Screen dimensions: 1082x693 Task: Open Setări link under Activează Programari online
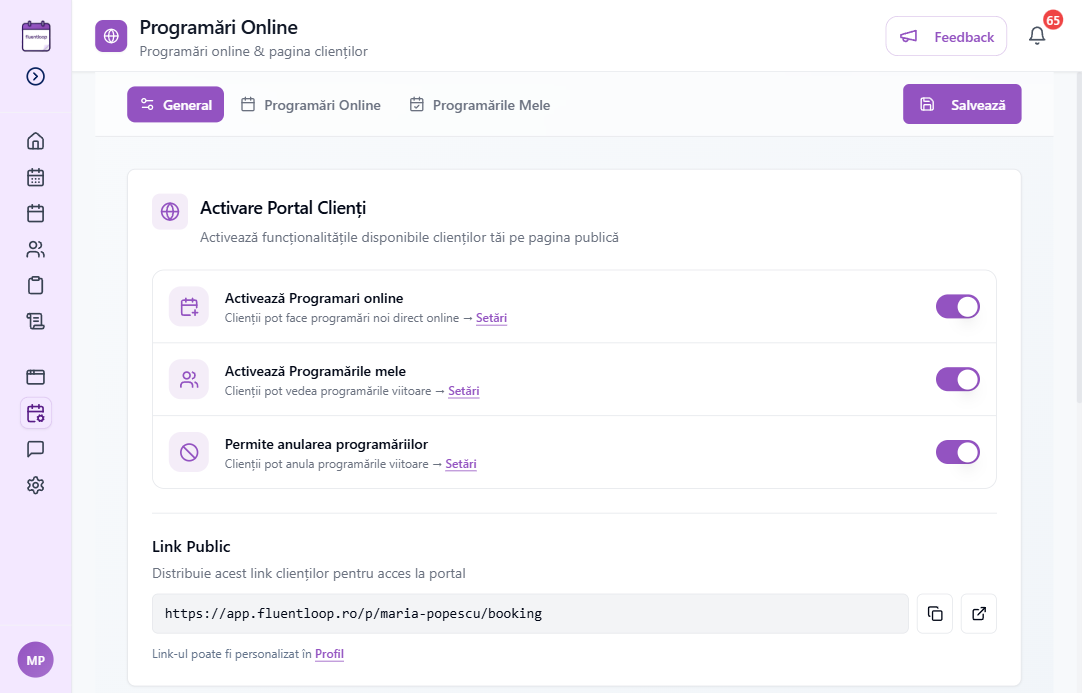491,318
